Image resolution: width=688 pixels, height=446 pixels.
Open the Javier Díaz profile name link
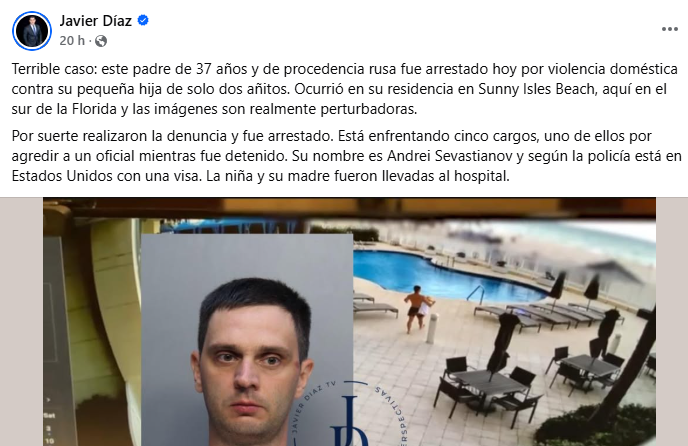[x=96, y=20]
